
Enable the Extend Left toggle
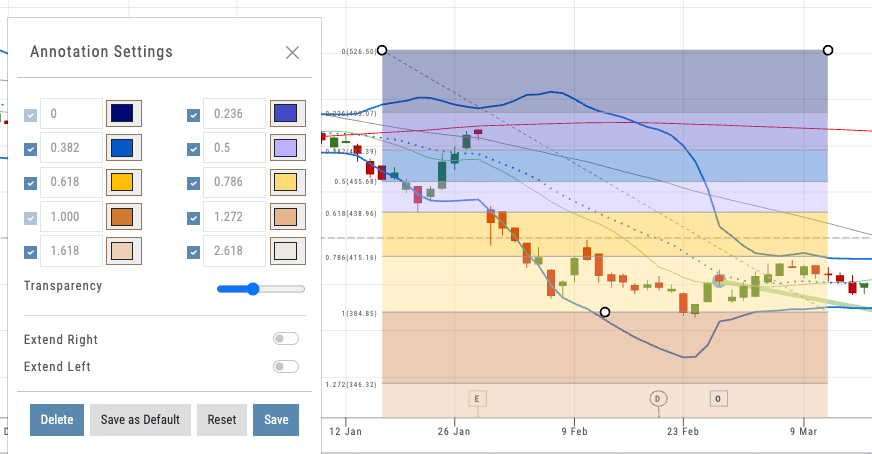[x=285, y=367]
